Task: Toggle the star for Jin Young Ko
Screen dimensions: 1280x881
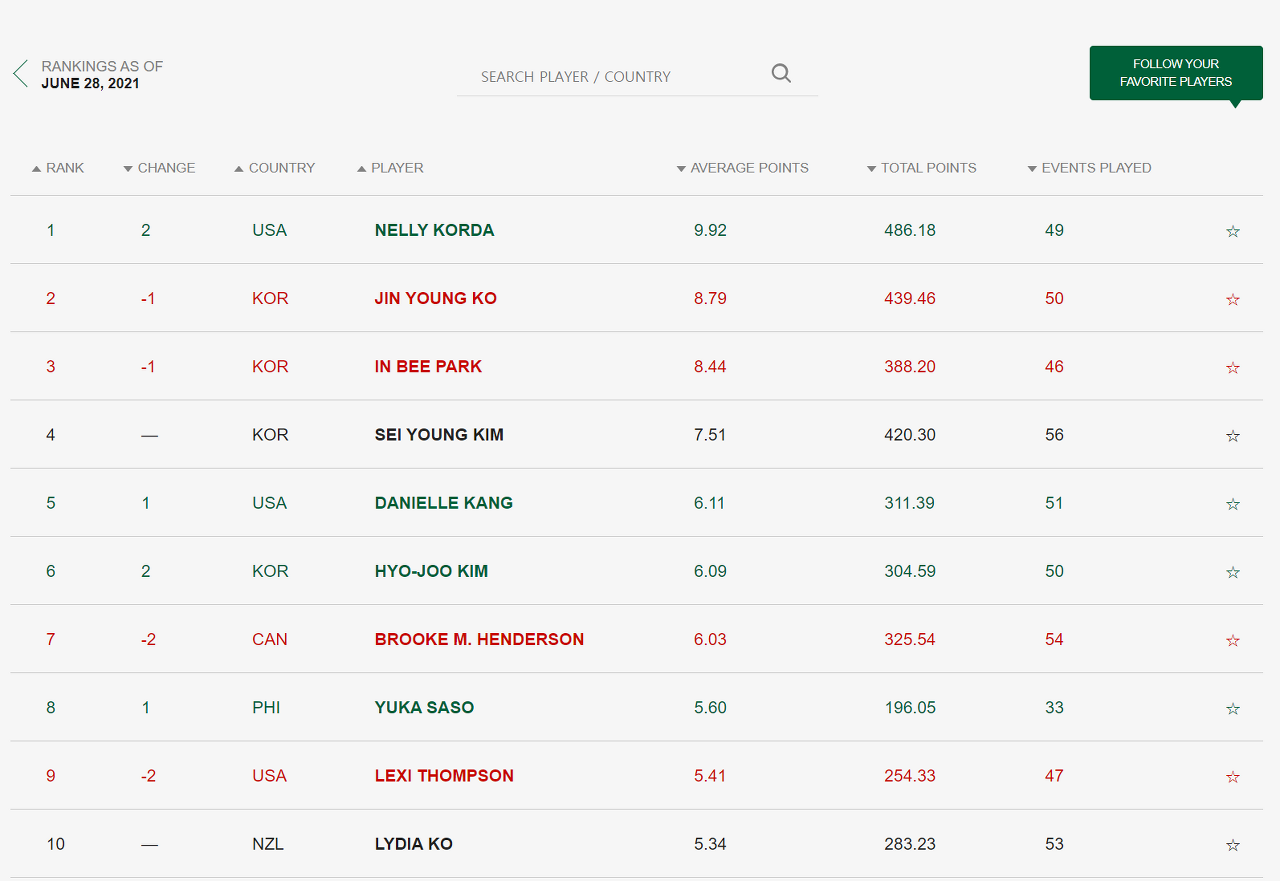Action: [x=1232, y=299]
